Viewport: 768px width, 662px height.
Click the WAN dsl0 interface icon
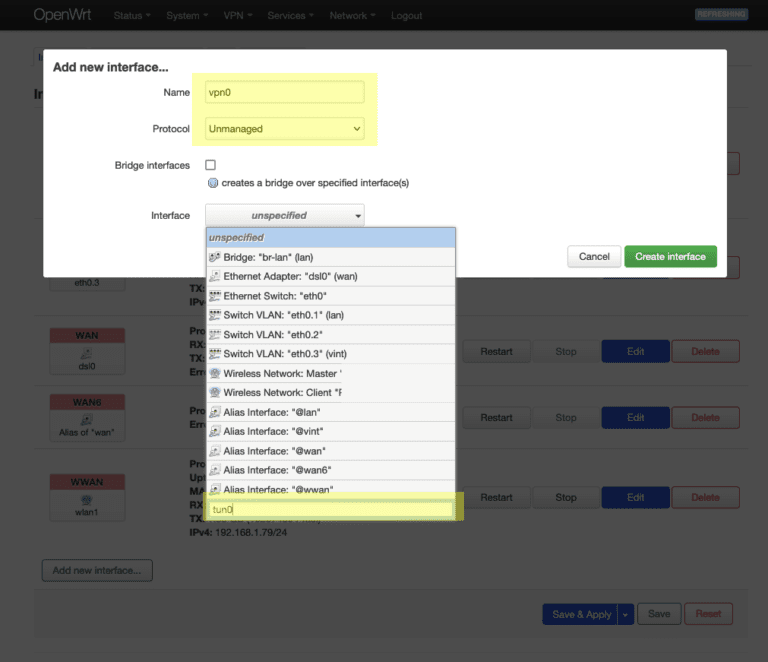click(87, 354)
